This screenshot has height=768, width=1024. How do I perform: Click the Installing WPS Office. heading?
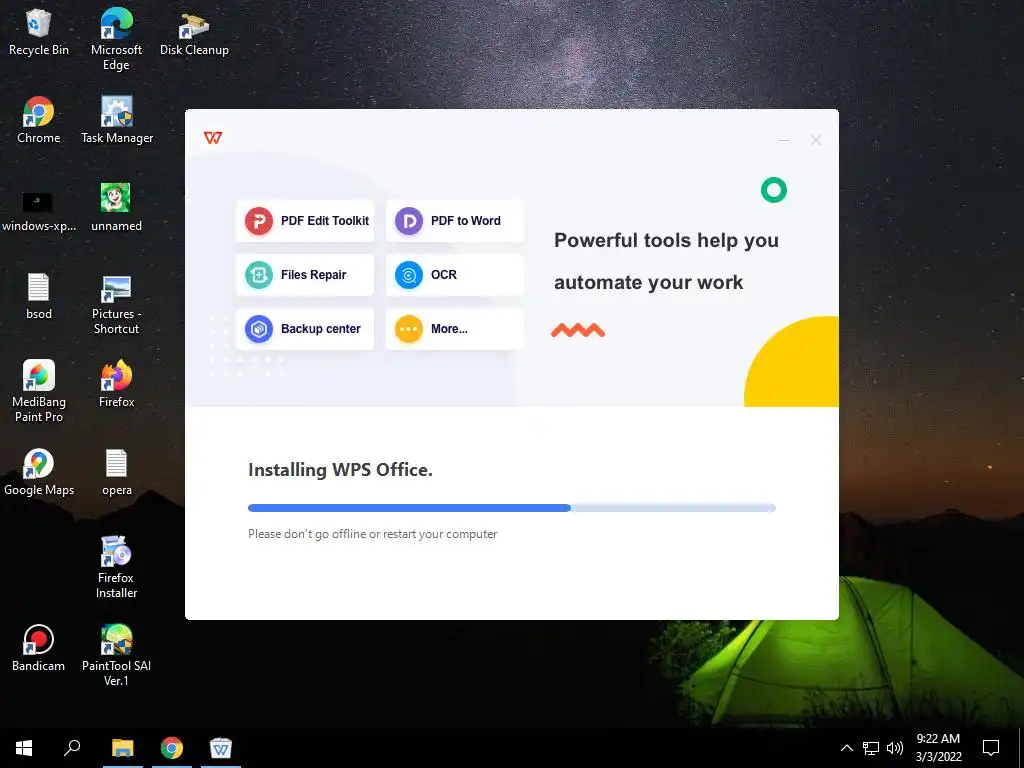coord(340,470)
